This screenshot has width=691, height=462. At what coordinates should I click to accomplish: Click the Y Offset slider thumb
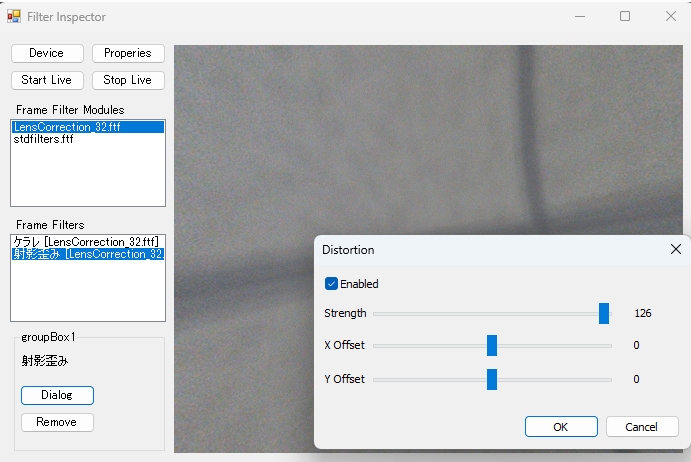click(x=492, y=379)
